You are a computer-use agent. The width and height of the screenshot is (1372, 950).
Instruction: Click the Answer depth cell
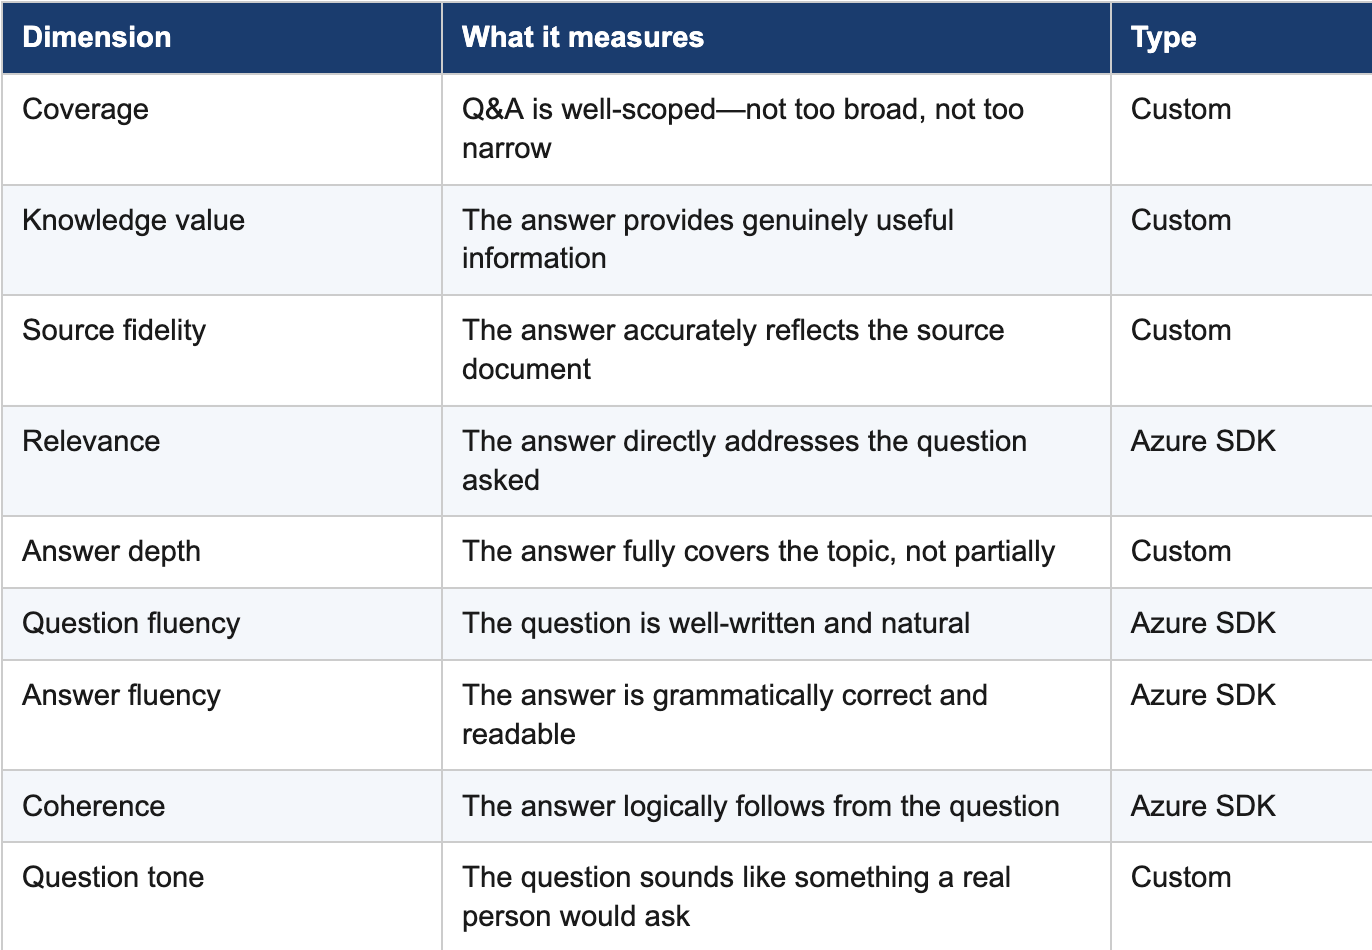coord(111,552)
